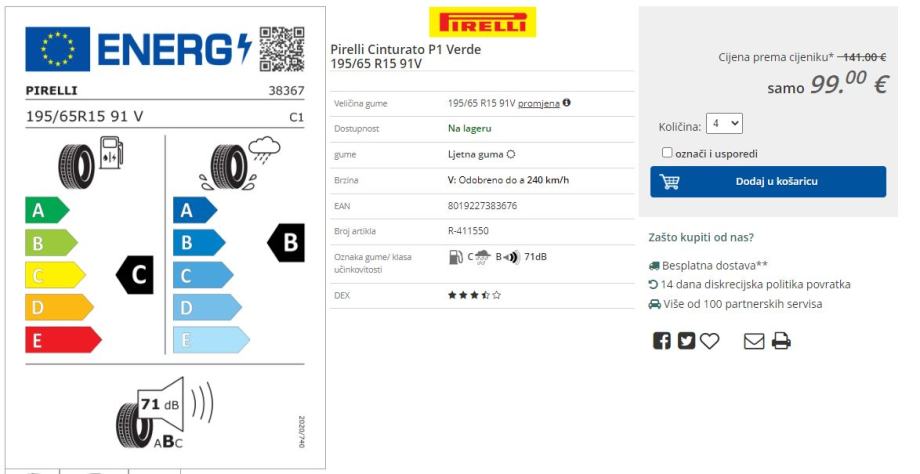Click the shopping cart icon
Image resolution: width=920 pixels, height=474 pixels.
click(670, 182)
